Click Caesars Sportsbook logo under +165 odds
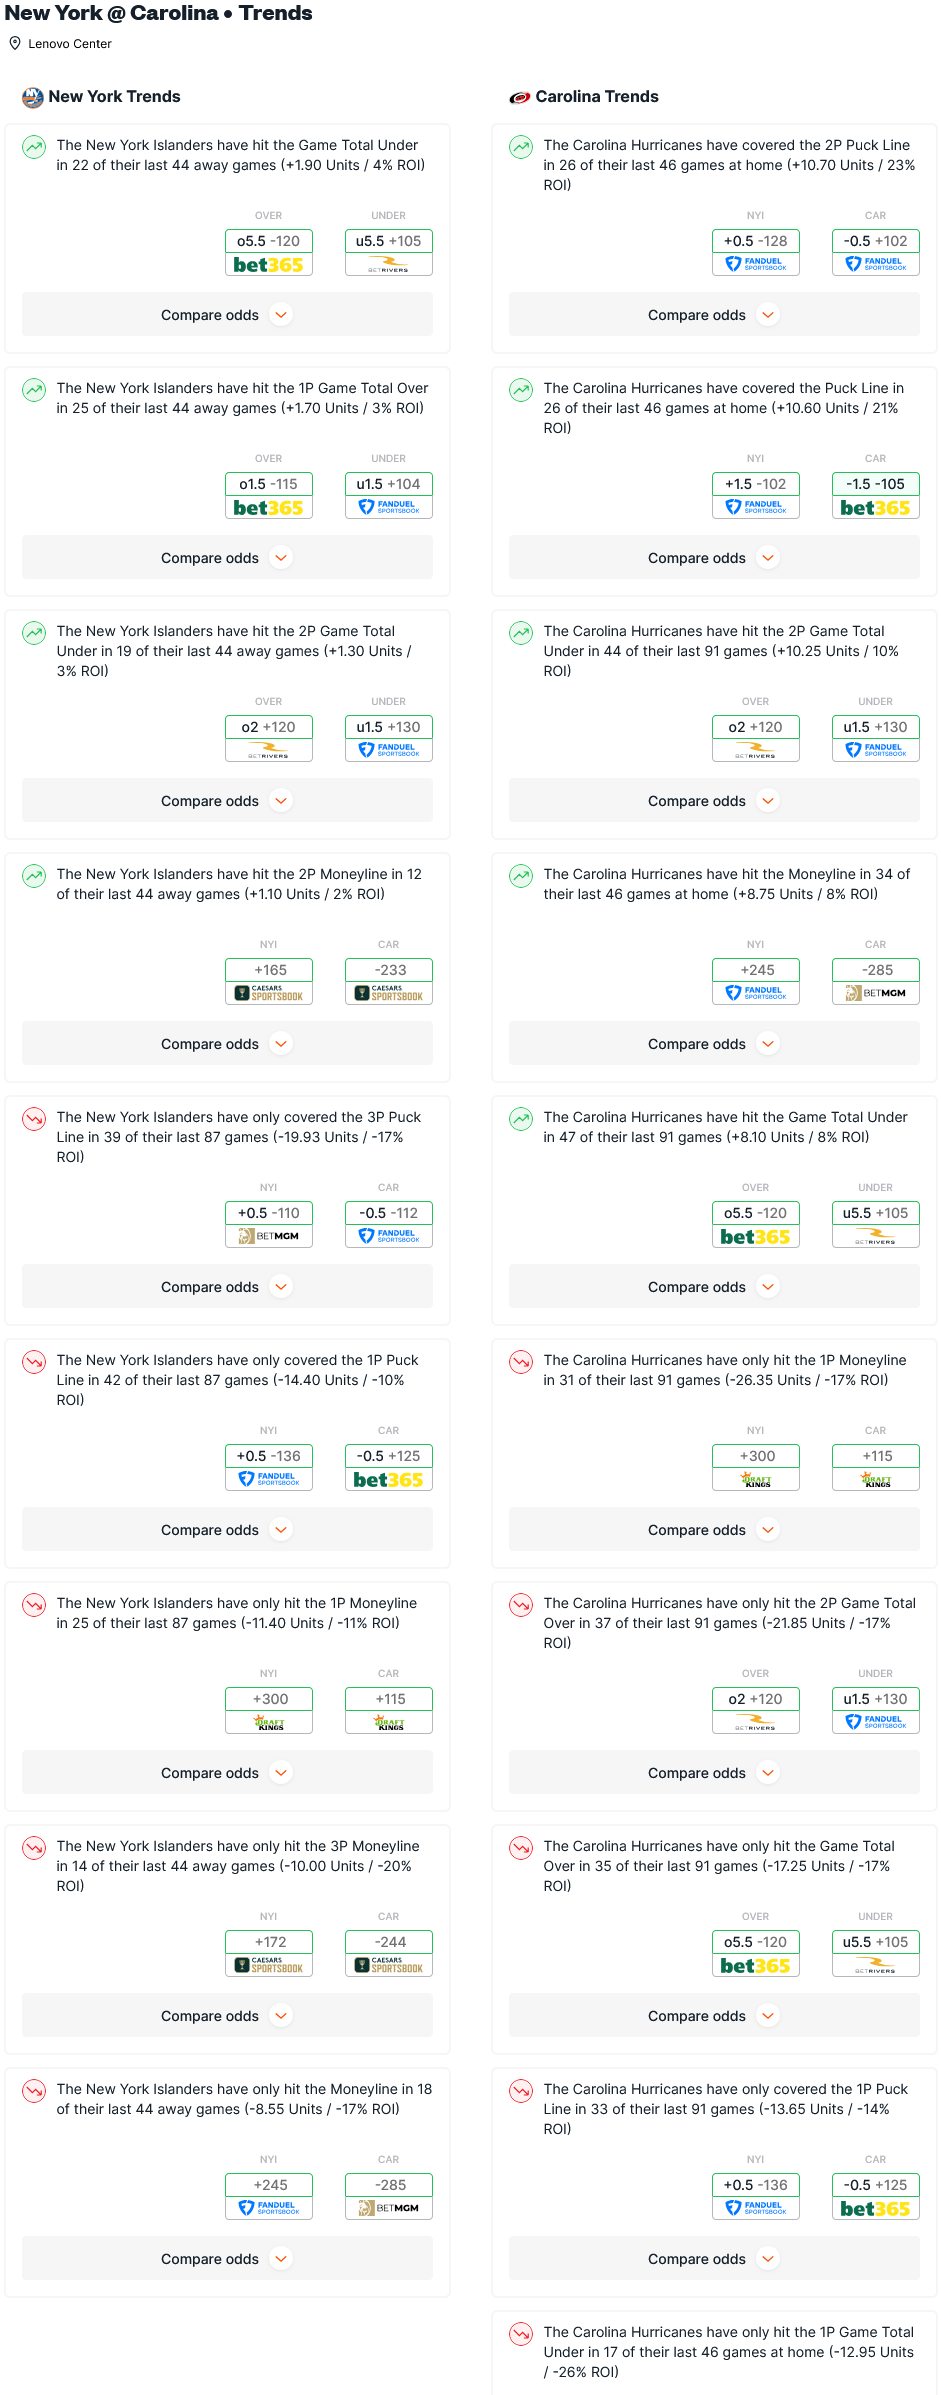The width and height of the screenshot is (941, 2395). (x=269, y=994)
